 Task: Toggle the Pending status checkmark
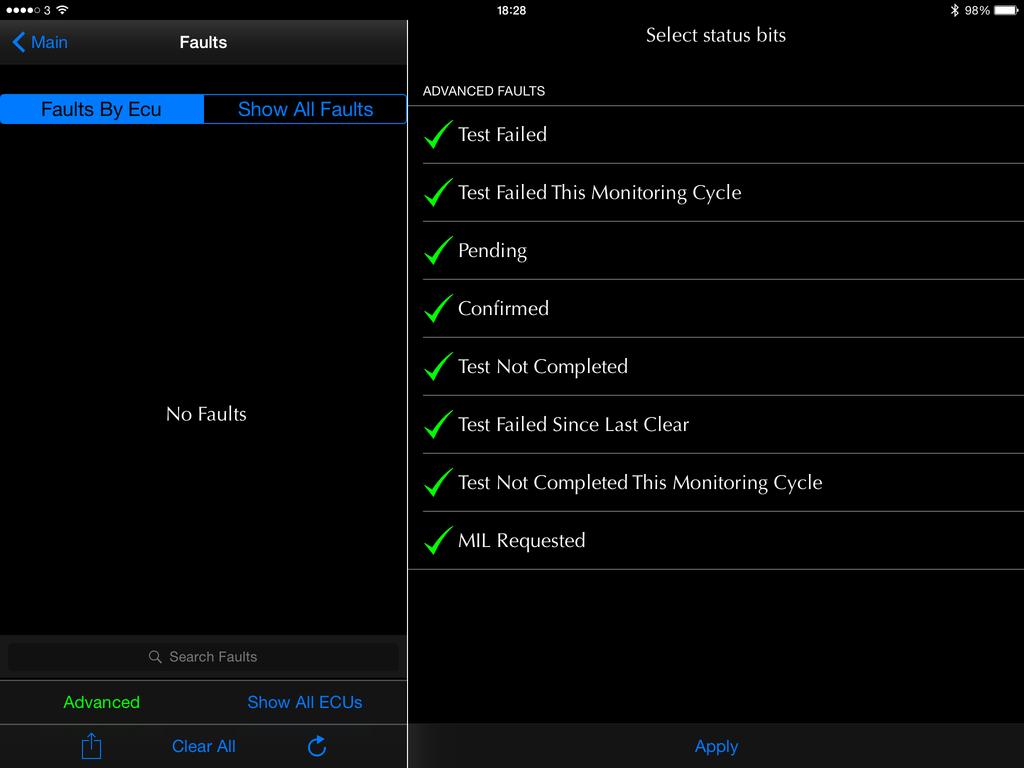tap(438, 251)
